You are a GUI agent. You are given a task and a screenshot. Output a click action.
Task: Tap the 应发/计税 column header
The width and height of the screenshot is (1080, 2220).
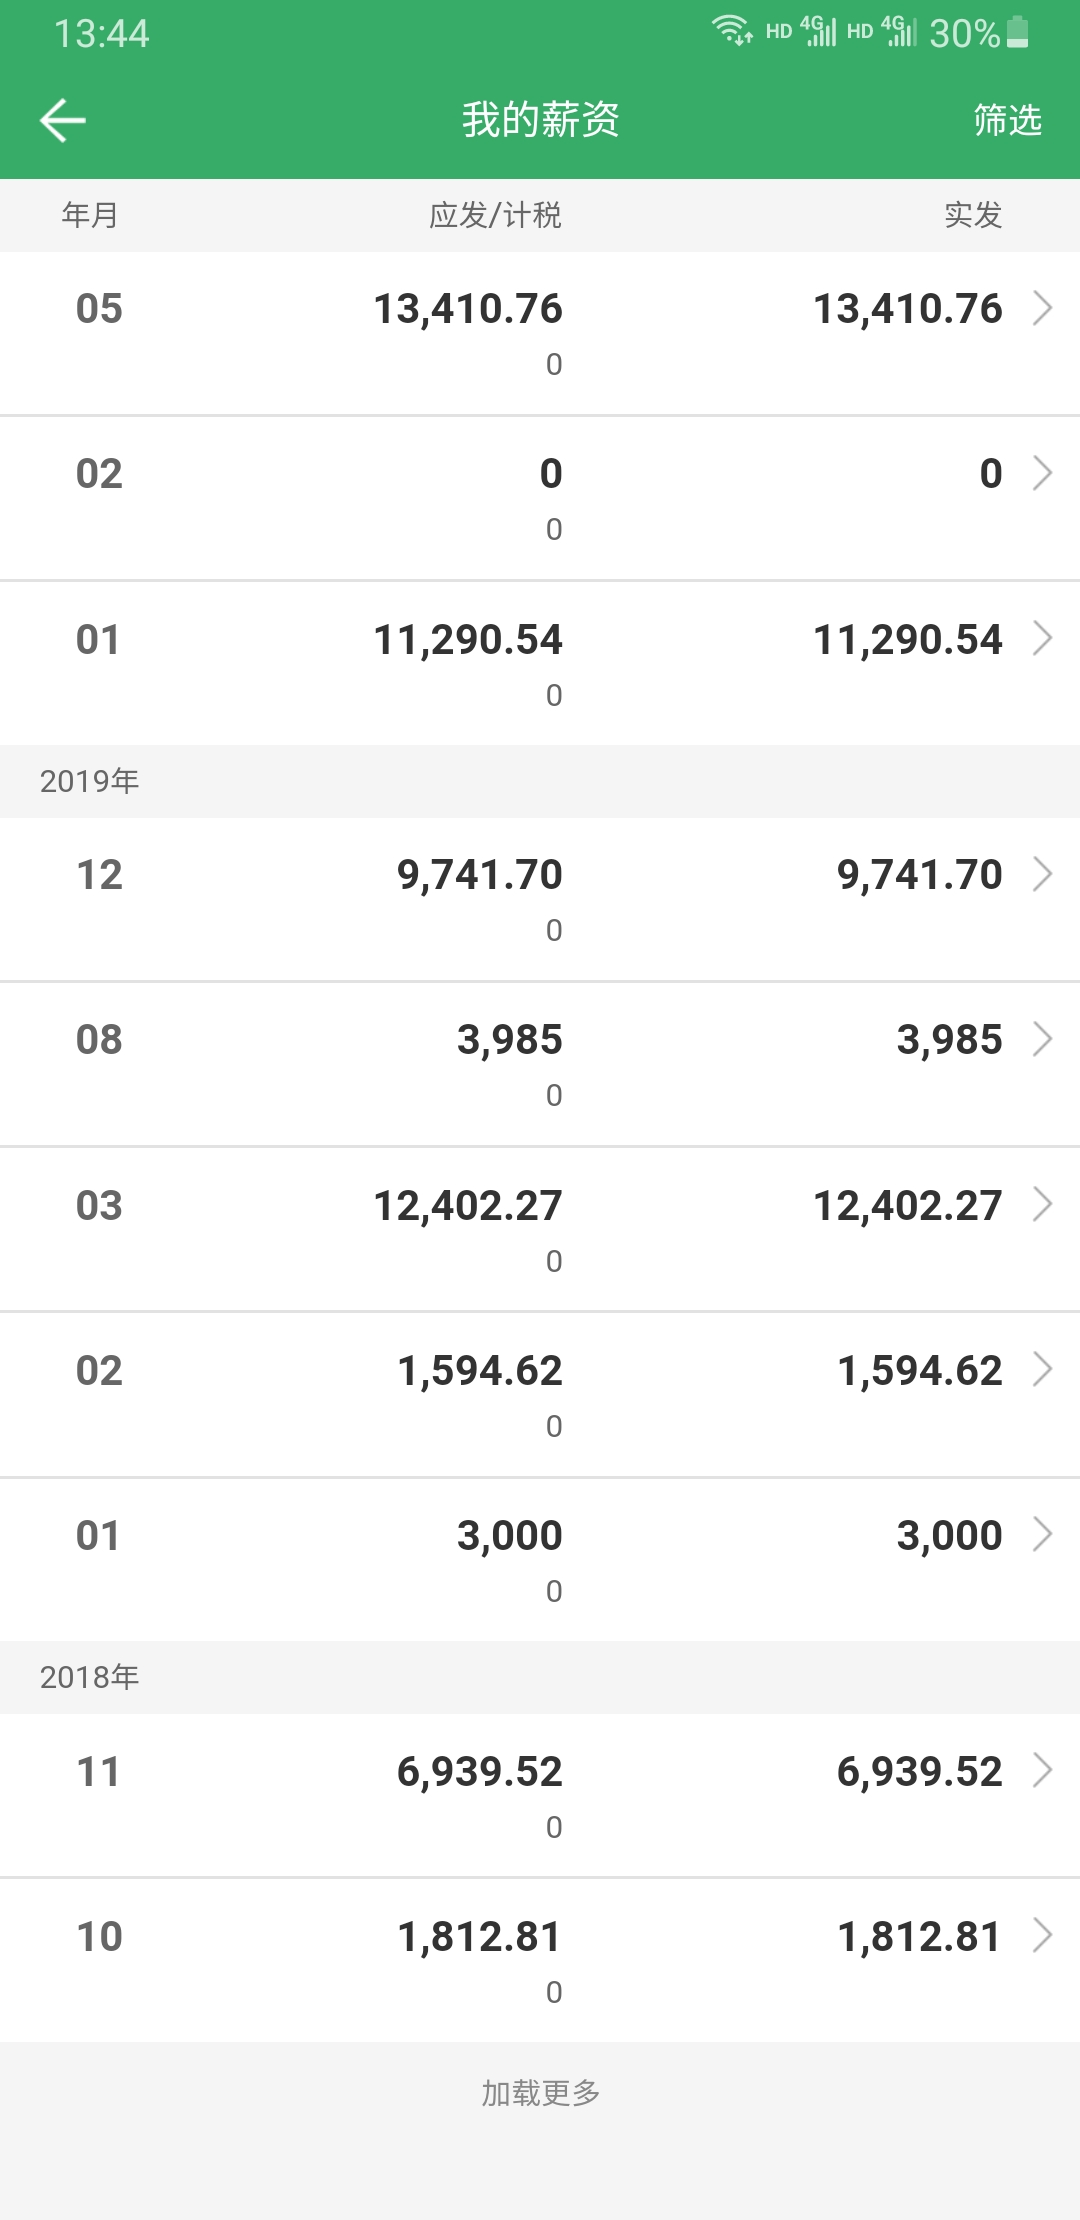coord(495,215)
